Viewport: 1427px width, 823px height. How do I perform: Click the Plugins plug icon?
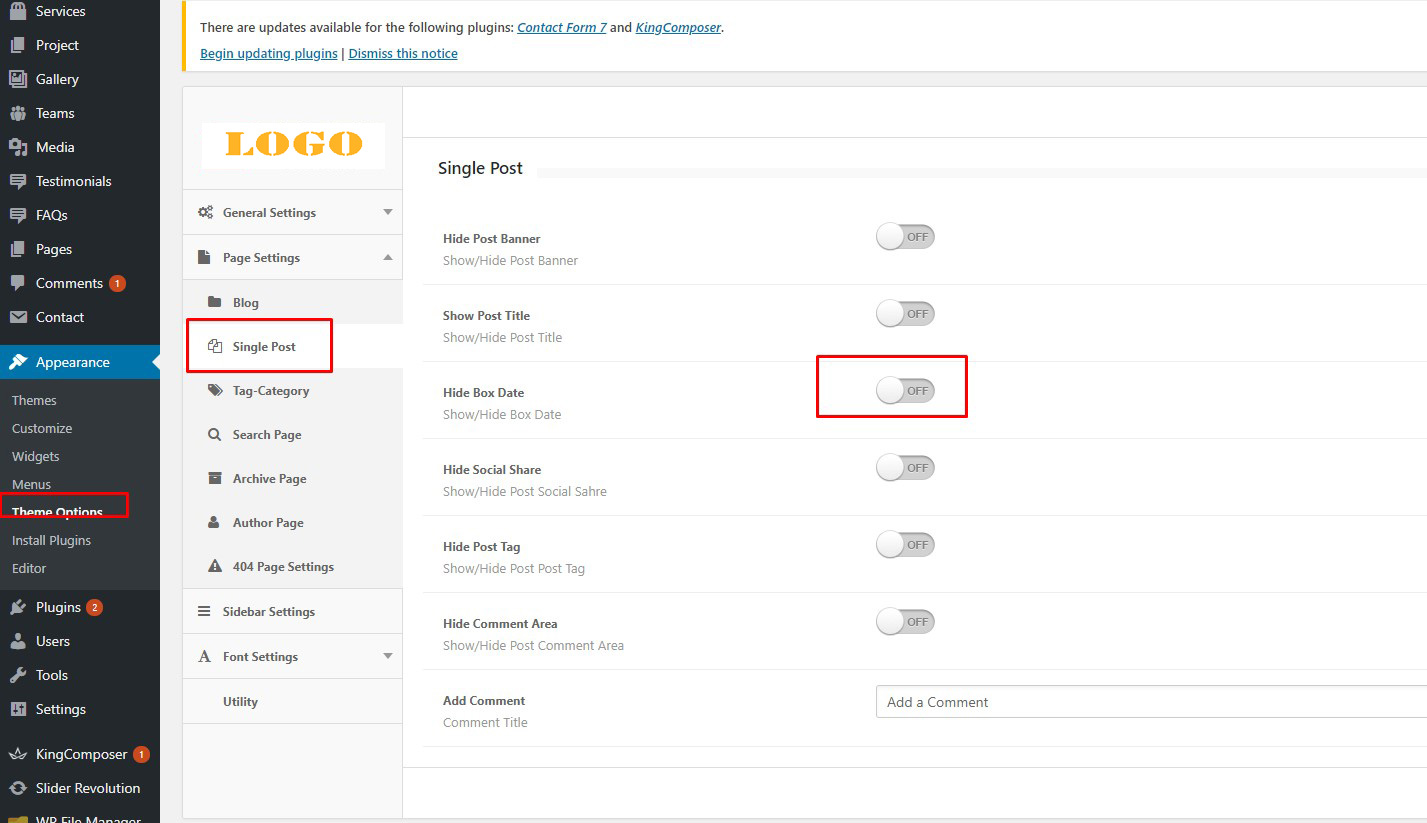point(17,607)
